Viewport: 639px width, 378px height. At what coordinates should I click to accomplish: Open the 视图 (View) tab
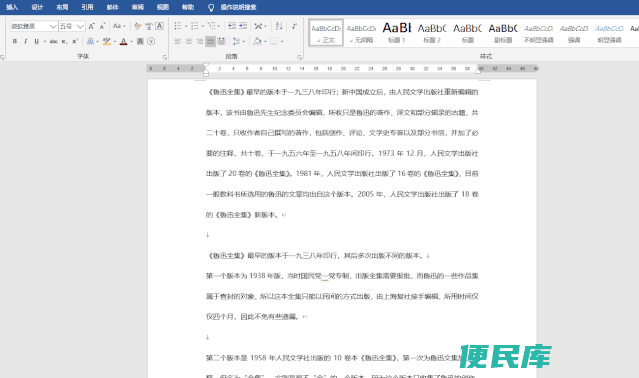(x=163, y=7)
